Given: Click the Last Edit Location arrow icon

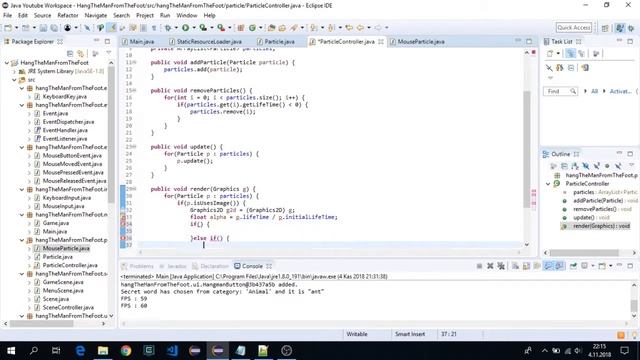Looking at the screenshot, I should click(349, 27).
